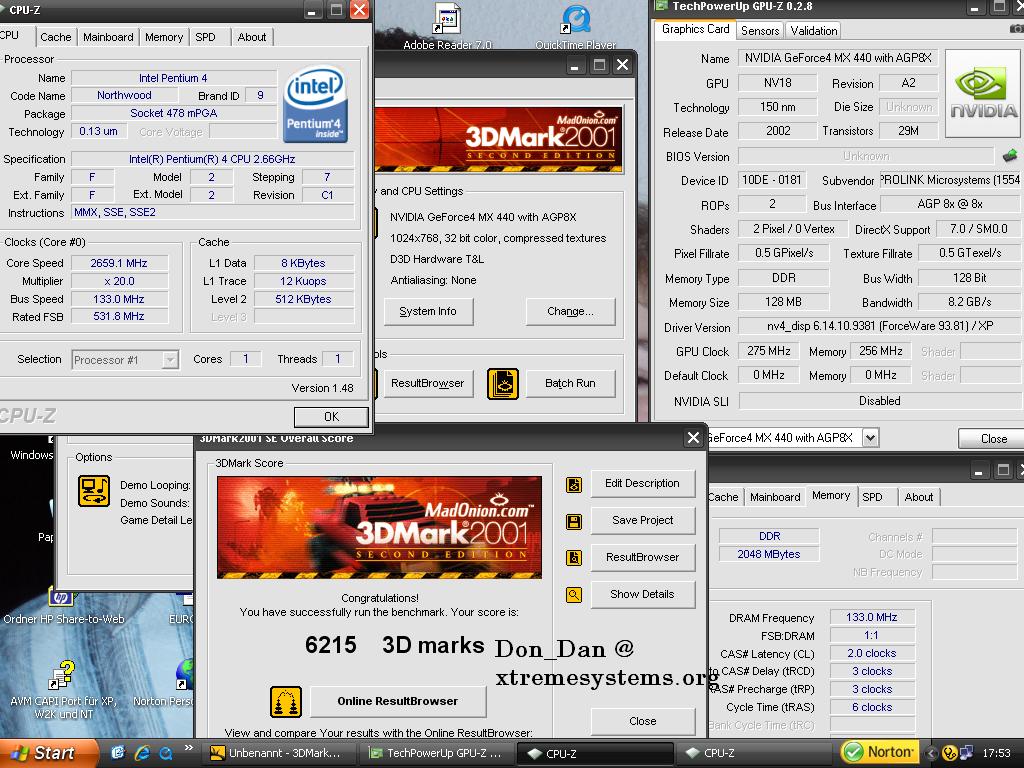1024x768 pixels.
Task: Click the Save Project button
Action: [x=643, y=520]
